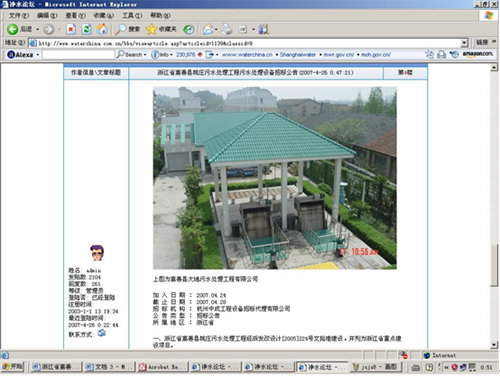The height and width of the screenshot is (376, 500).
Task: Open Favorites using the star icon
Action: pyautogui.click(x=161, y=29)
